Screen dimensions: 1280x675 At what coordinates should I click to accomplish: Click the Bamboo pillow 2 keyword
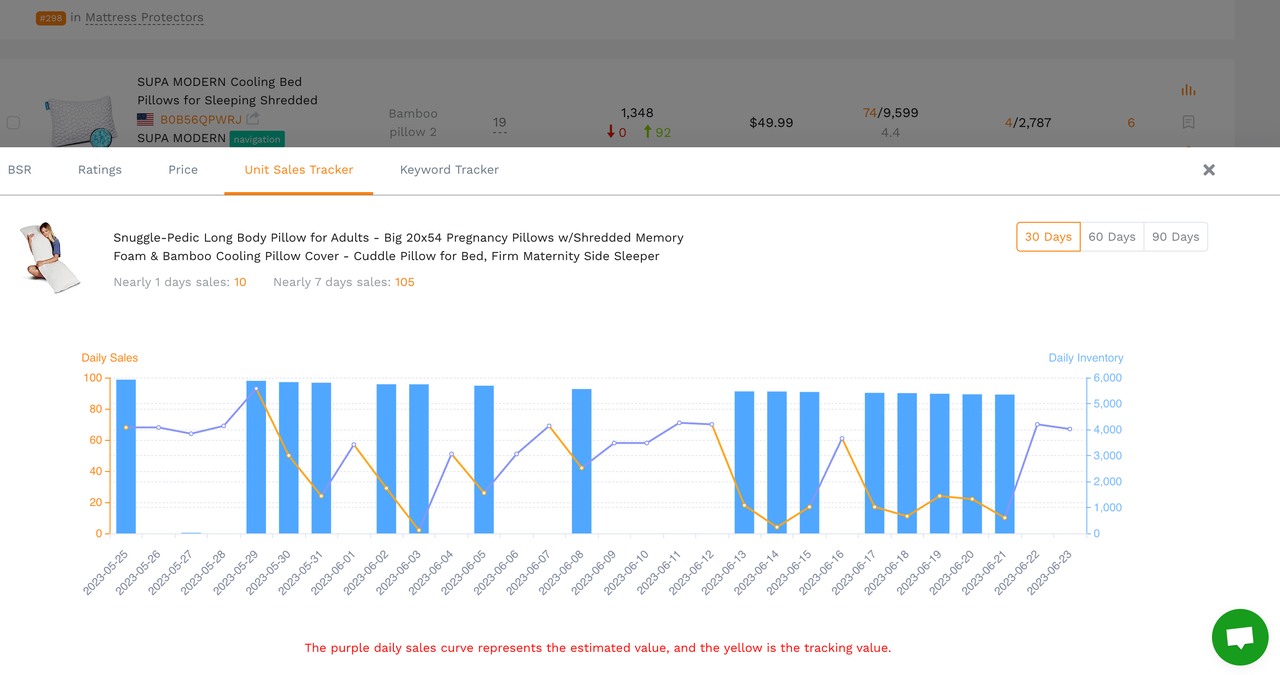point(413,123)
